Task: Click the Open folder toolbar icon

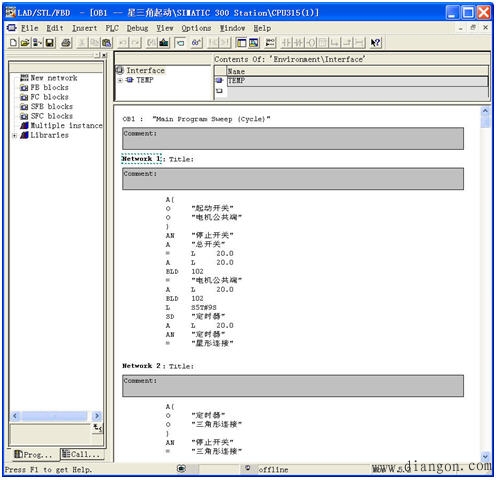Action: 25,43
